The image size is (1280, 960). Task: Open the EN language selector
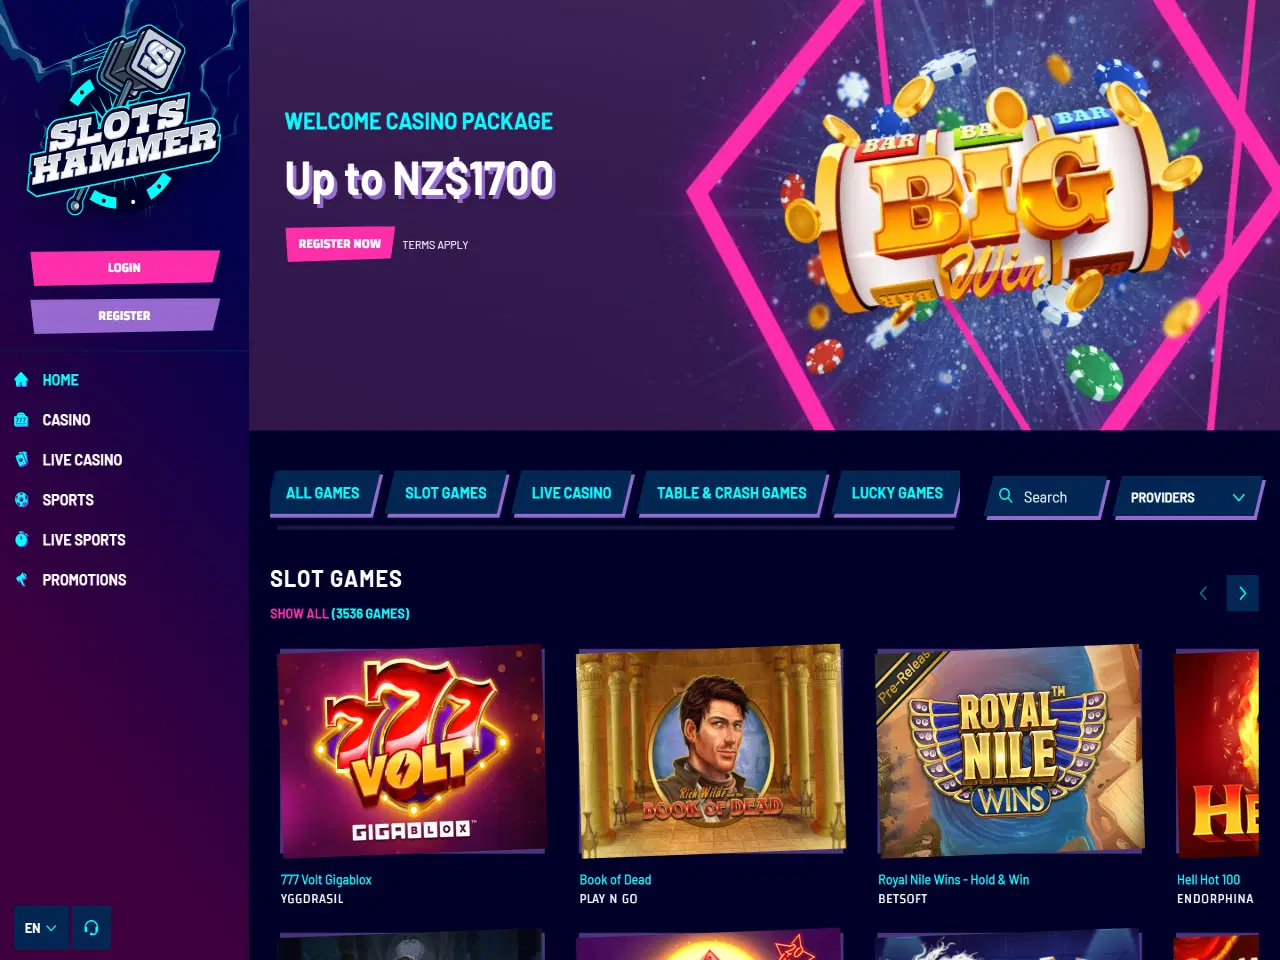pyautogui.click(x=41, y=928)
